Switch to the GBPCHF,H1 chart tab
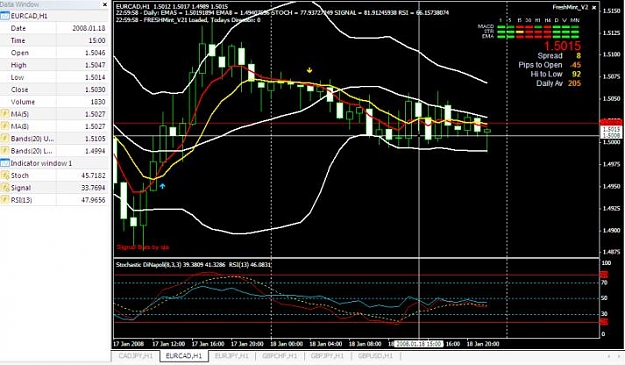Image resolution: width=625 pixels, height=365 pixels. click(x=279, y=356)
